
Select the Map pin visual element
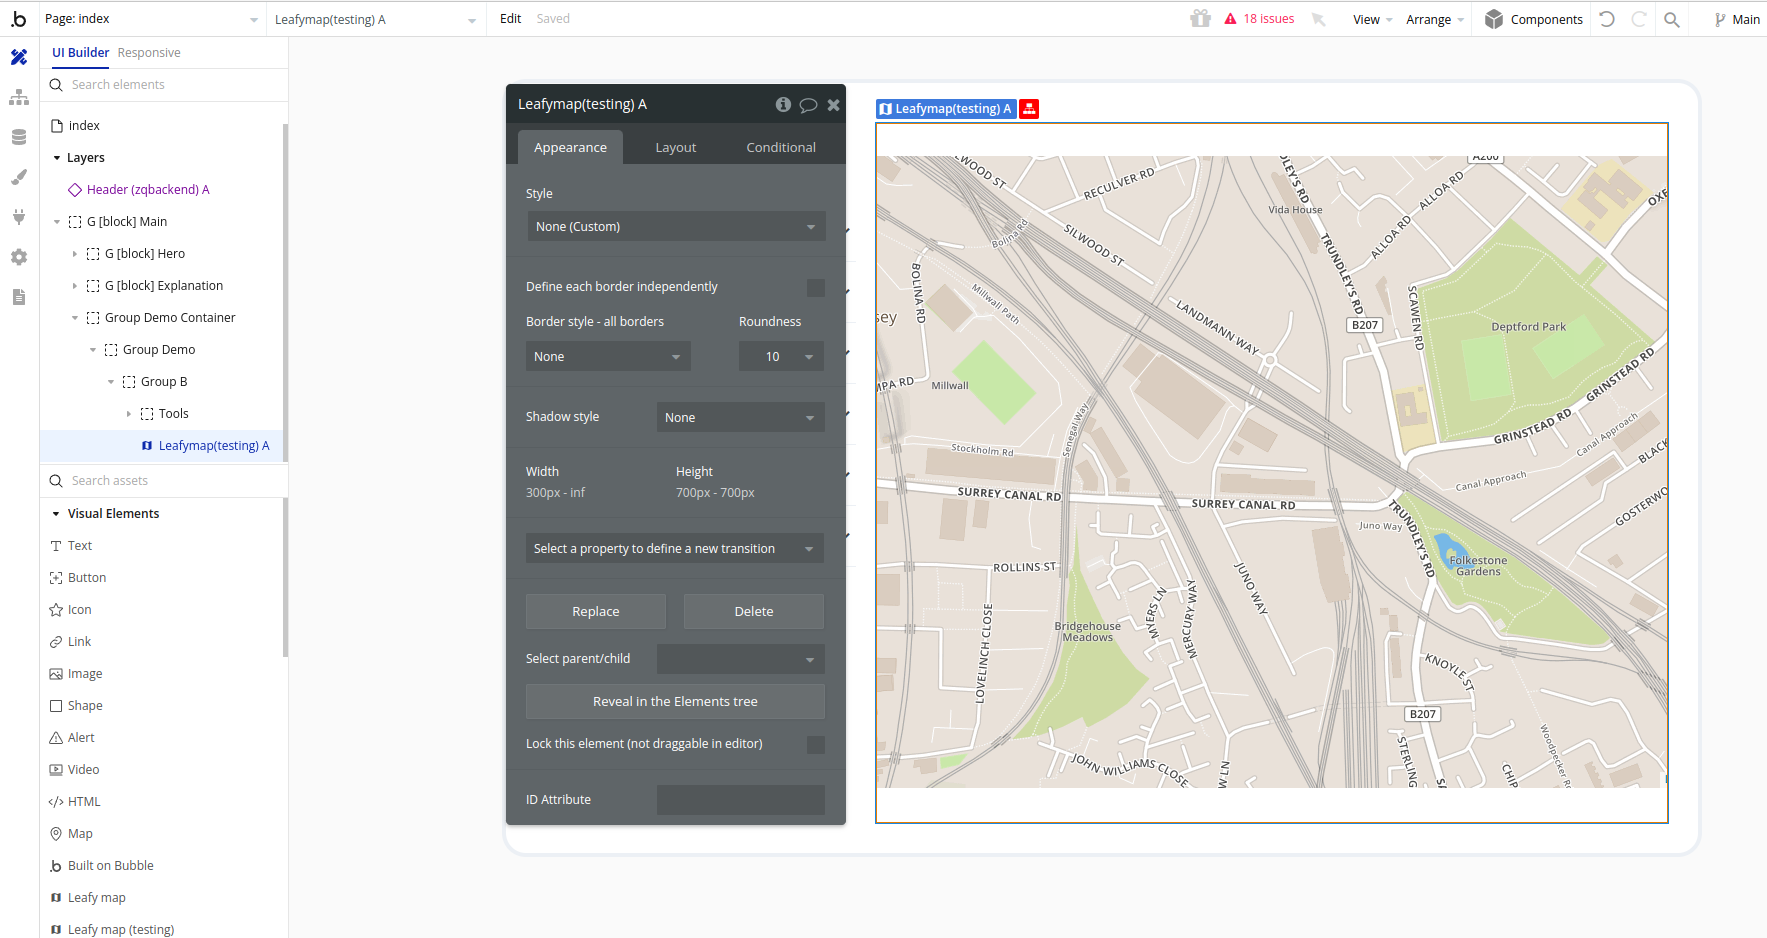[x=56, y=834]
